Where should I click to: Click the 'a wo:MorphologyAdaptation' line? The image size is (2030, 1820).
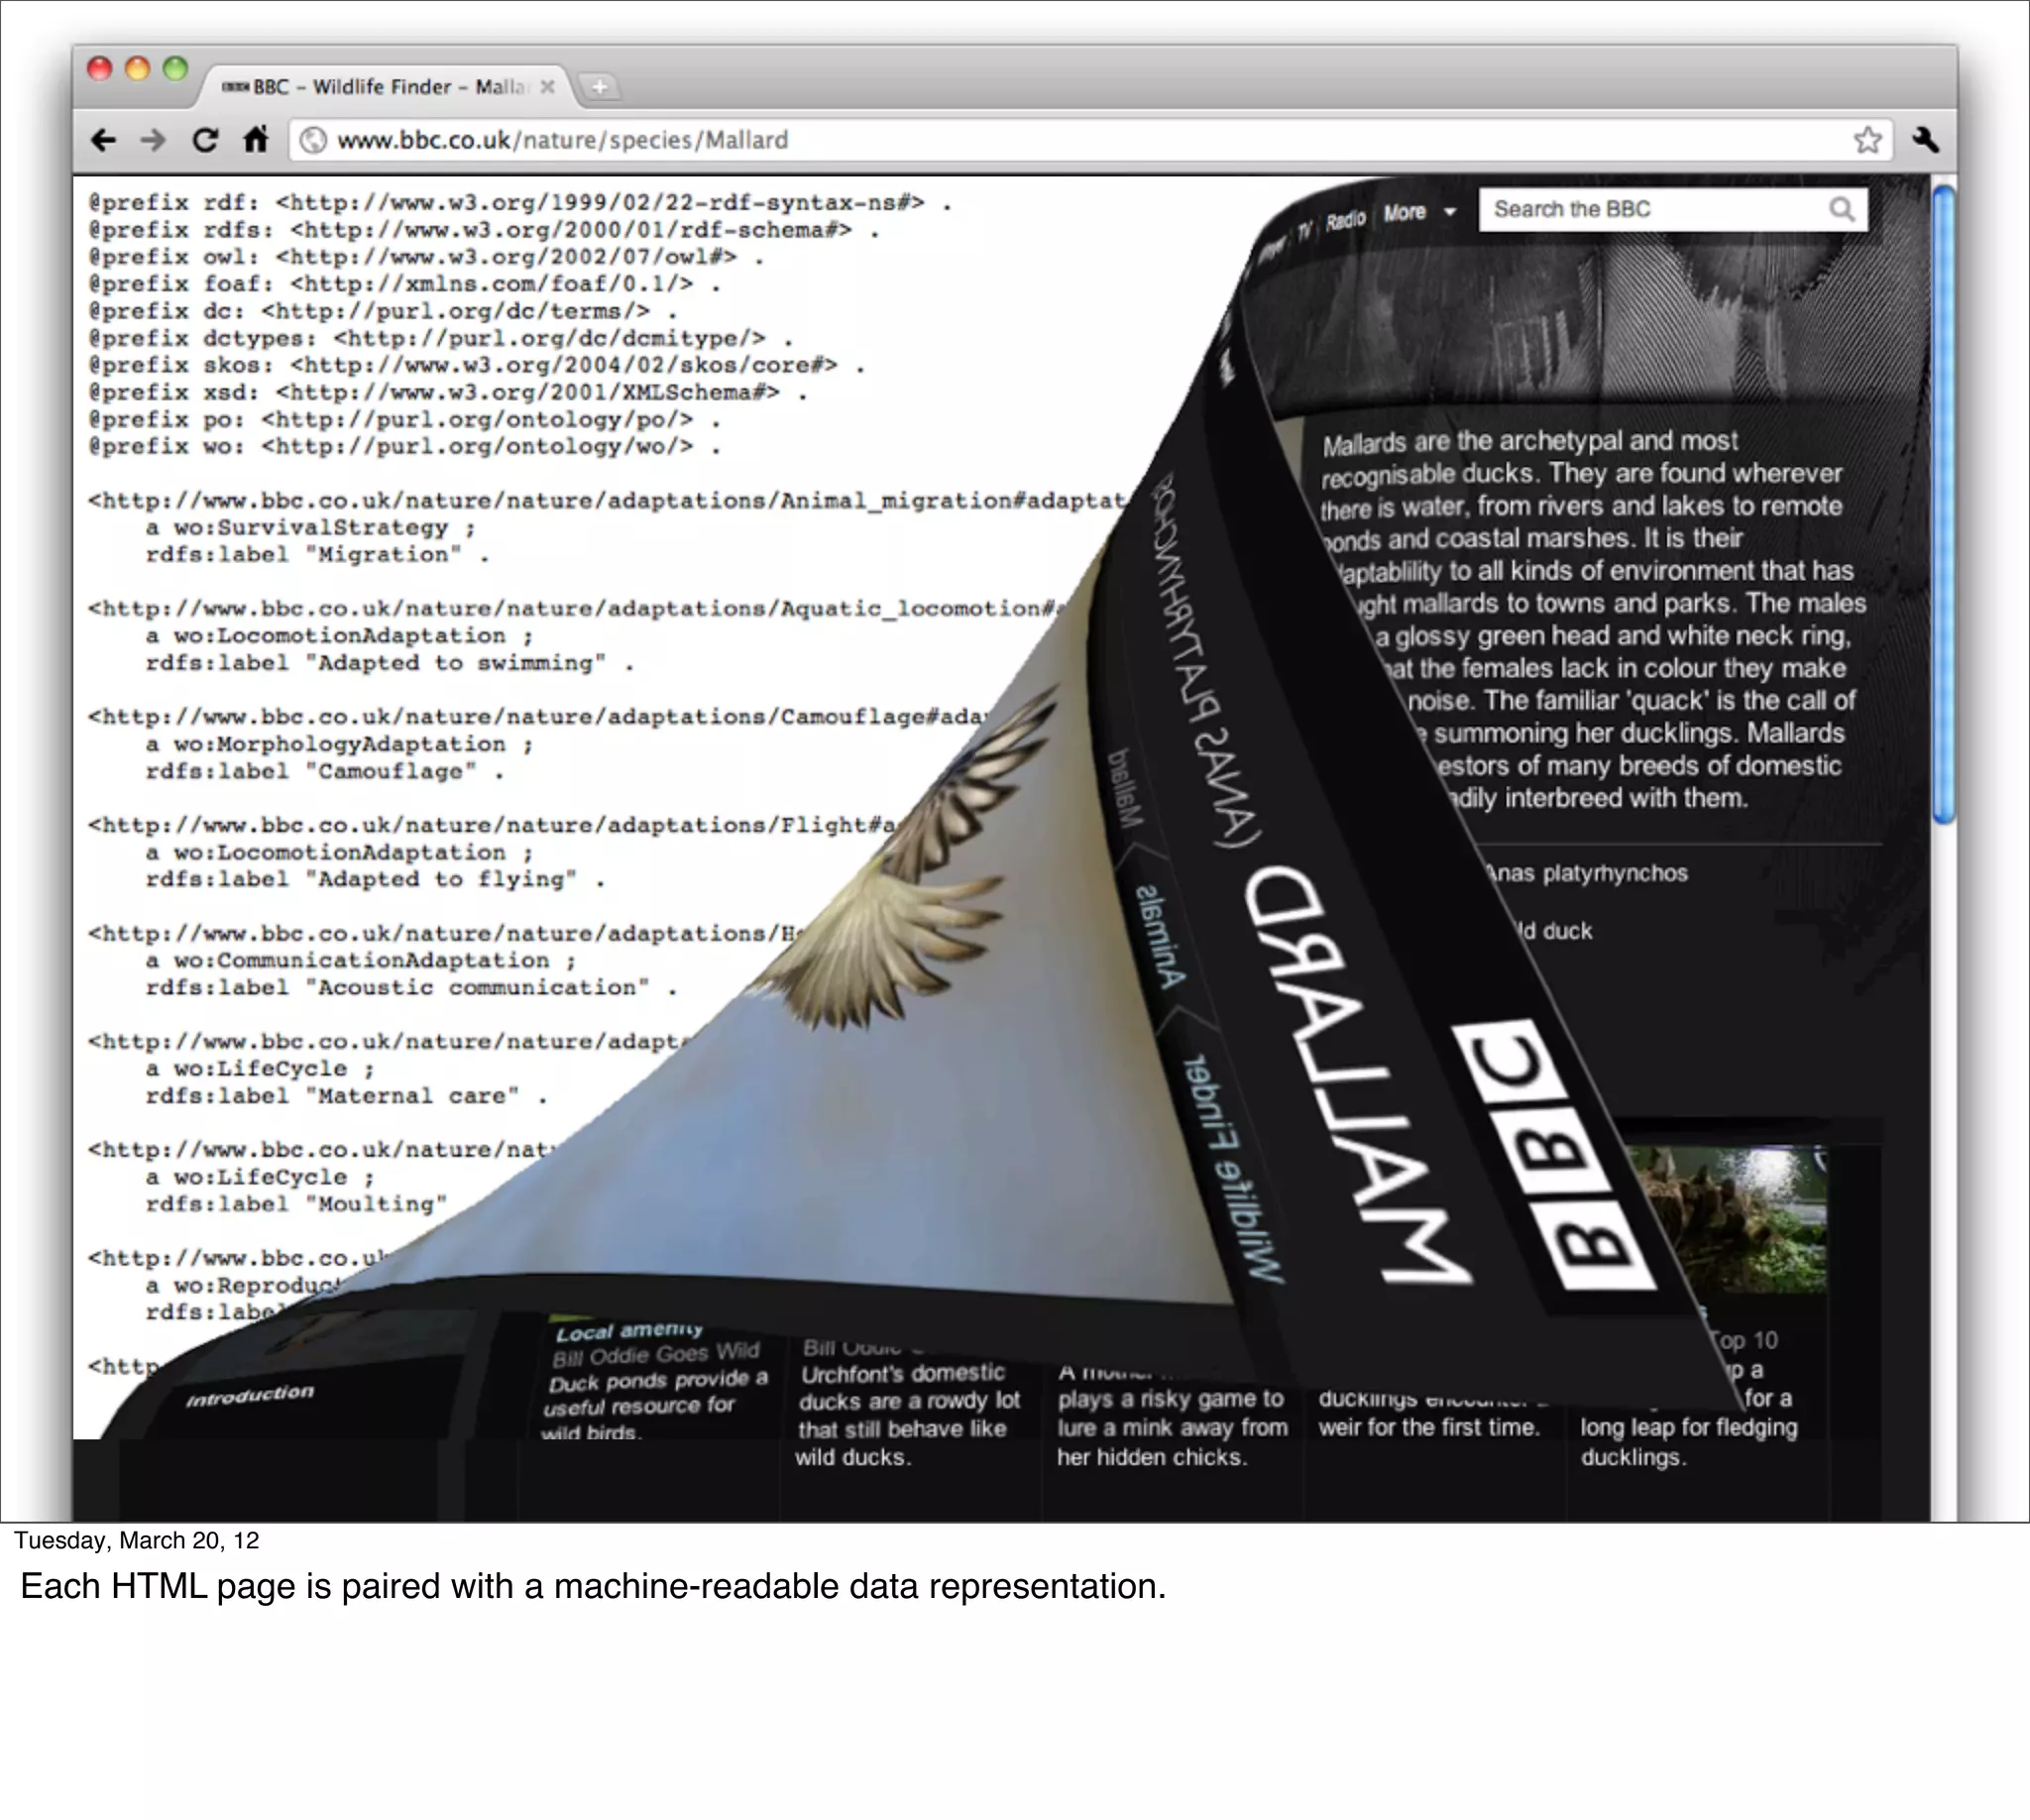(x=339, y=744)
